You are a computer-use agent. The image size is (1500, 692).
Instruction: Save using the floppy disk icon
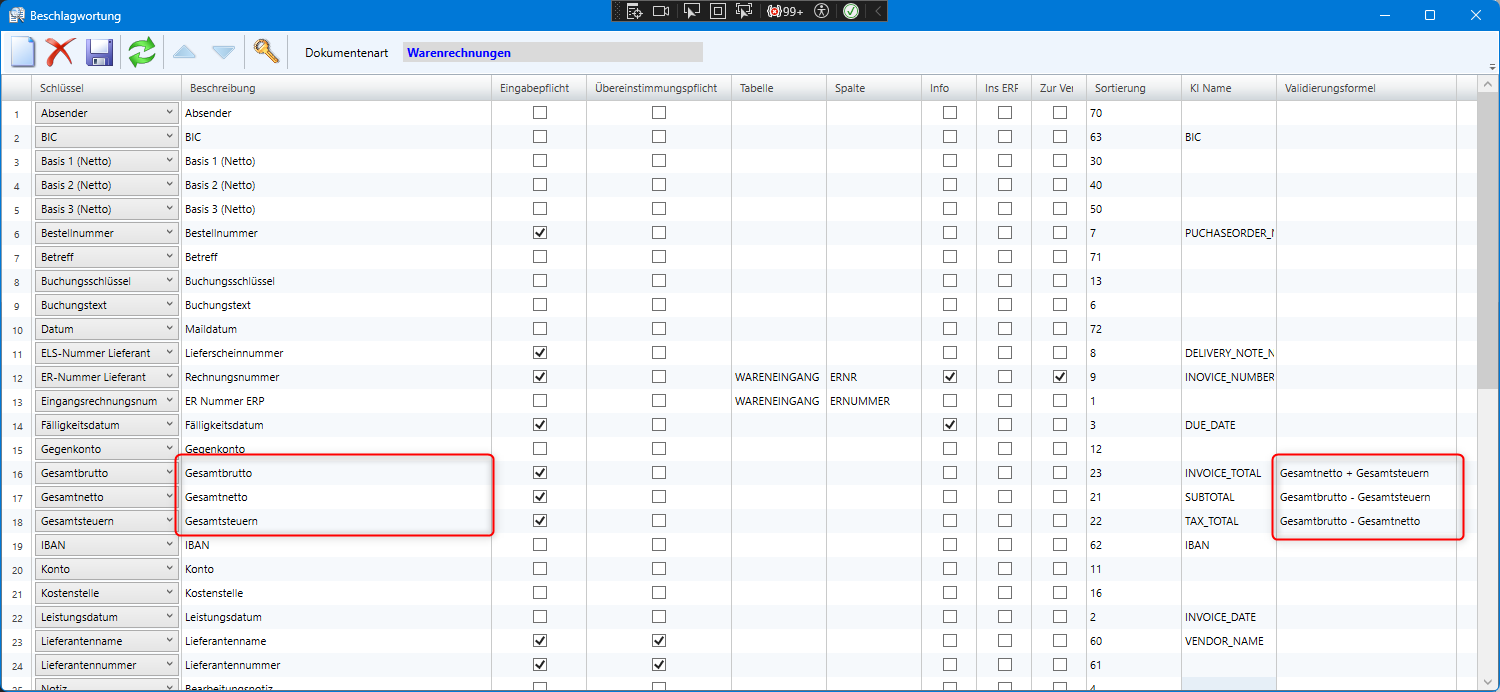pyautogui.click(x=99, y=52)
